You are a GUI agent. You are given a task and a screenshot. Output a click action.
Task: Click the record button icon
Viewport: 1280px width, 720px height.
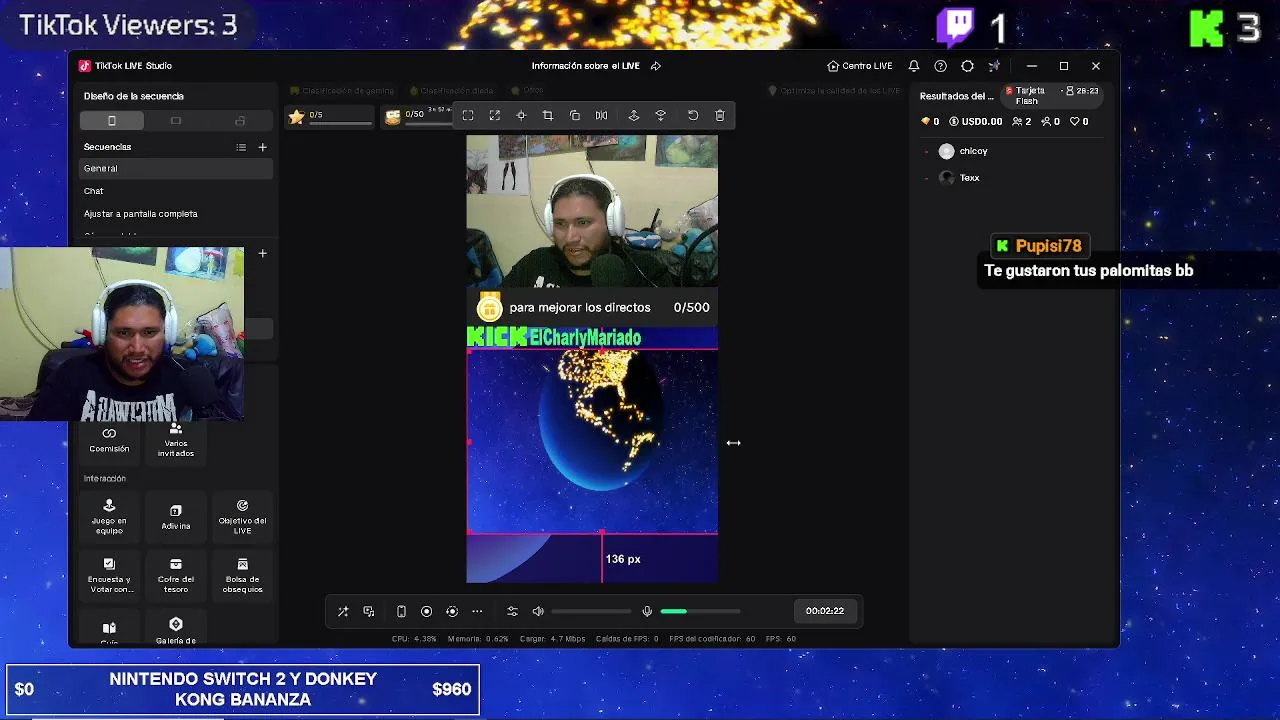426,611
